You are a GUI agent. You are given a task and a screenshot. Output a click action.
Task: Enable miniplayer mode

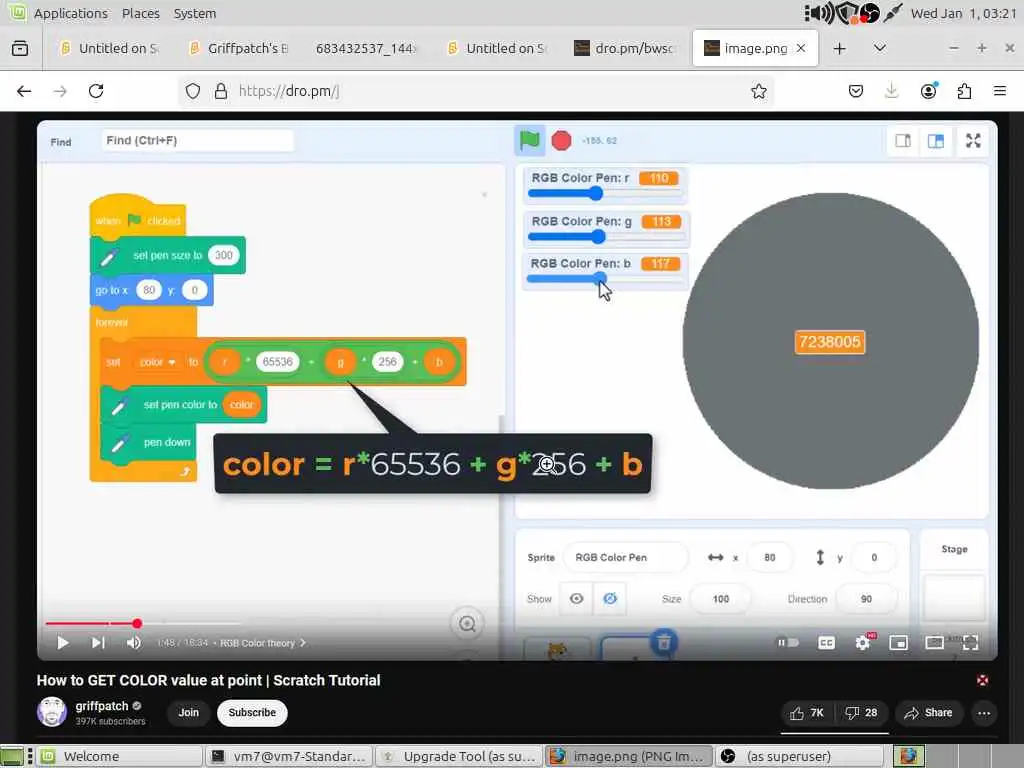coord(899,643)
